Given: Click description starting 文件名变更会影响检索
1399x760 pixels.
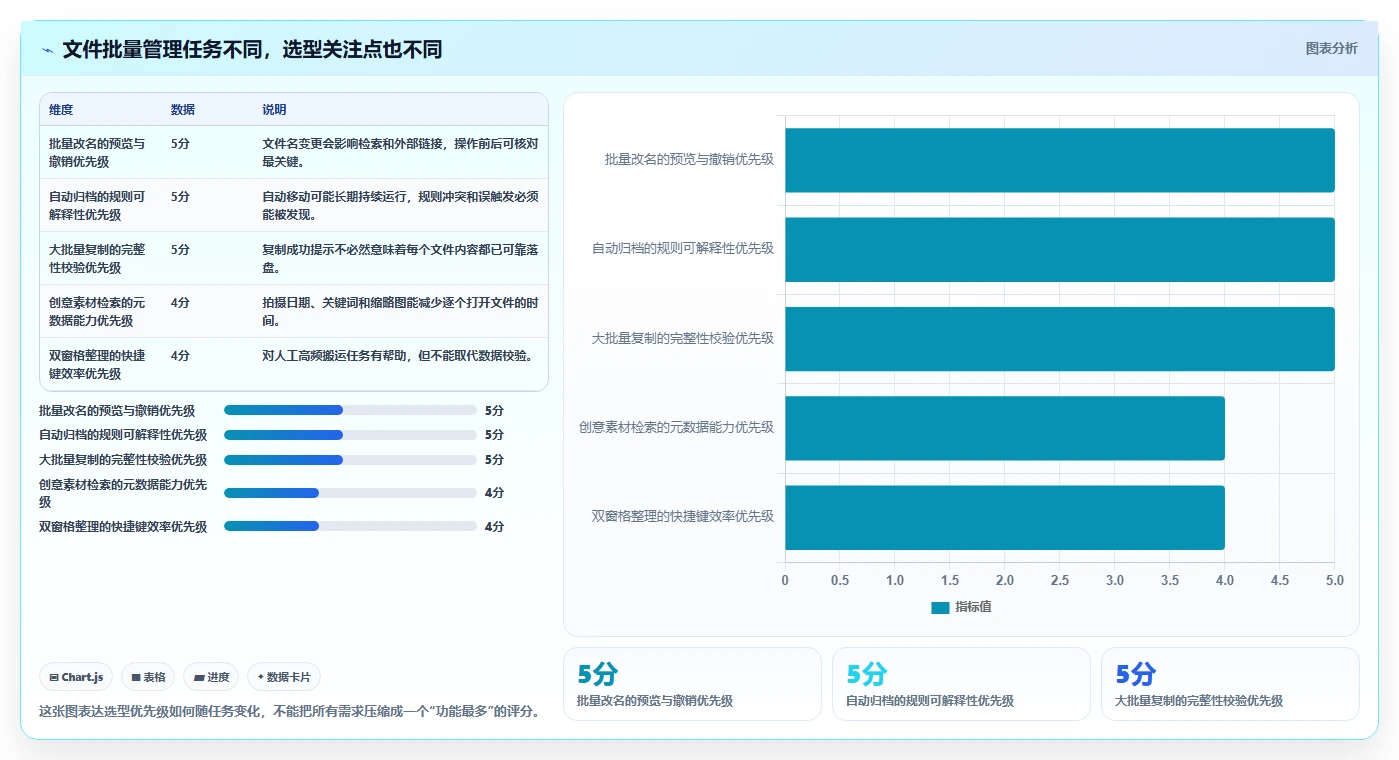Looking at the screenshot, I should coord(400,152).
